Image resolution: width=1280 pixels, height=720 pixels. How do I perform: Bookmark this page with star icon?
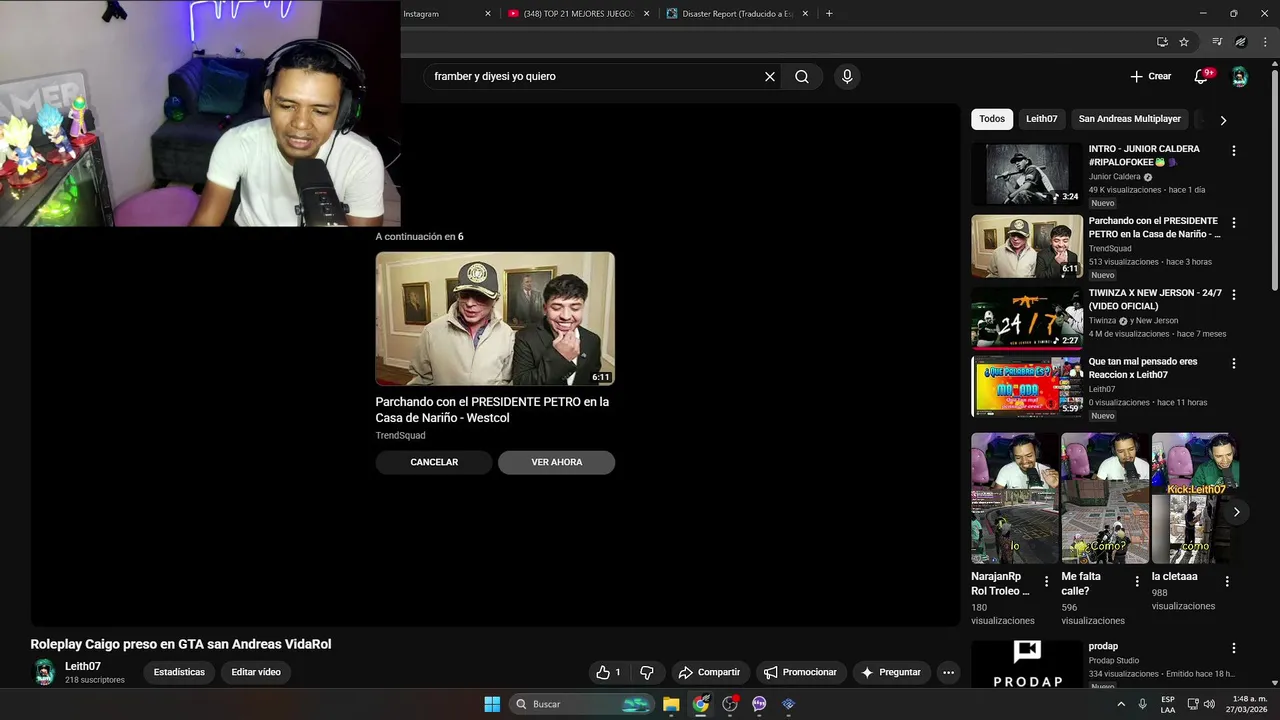click(1184, 42)
